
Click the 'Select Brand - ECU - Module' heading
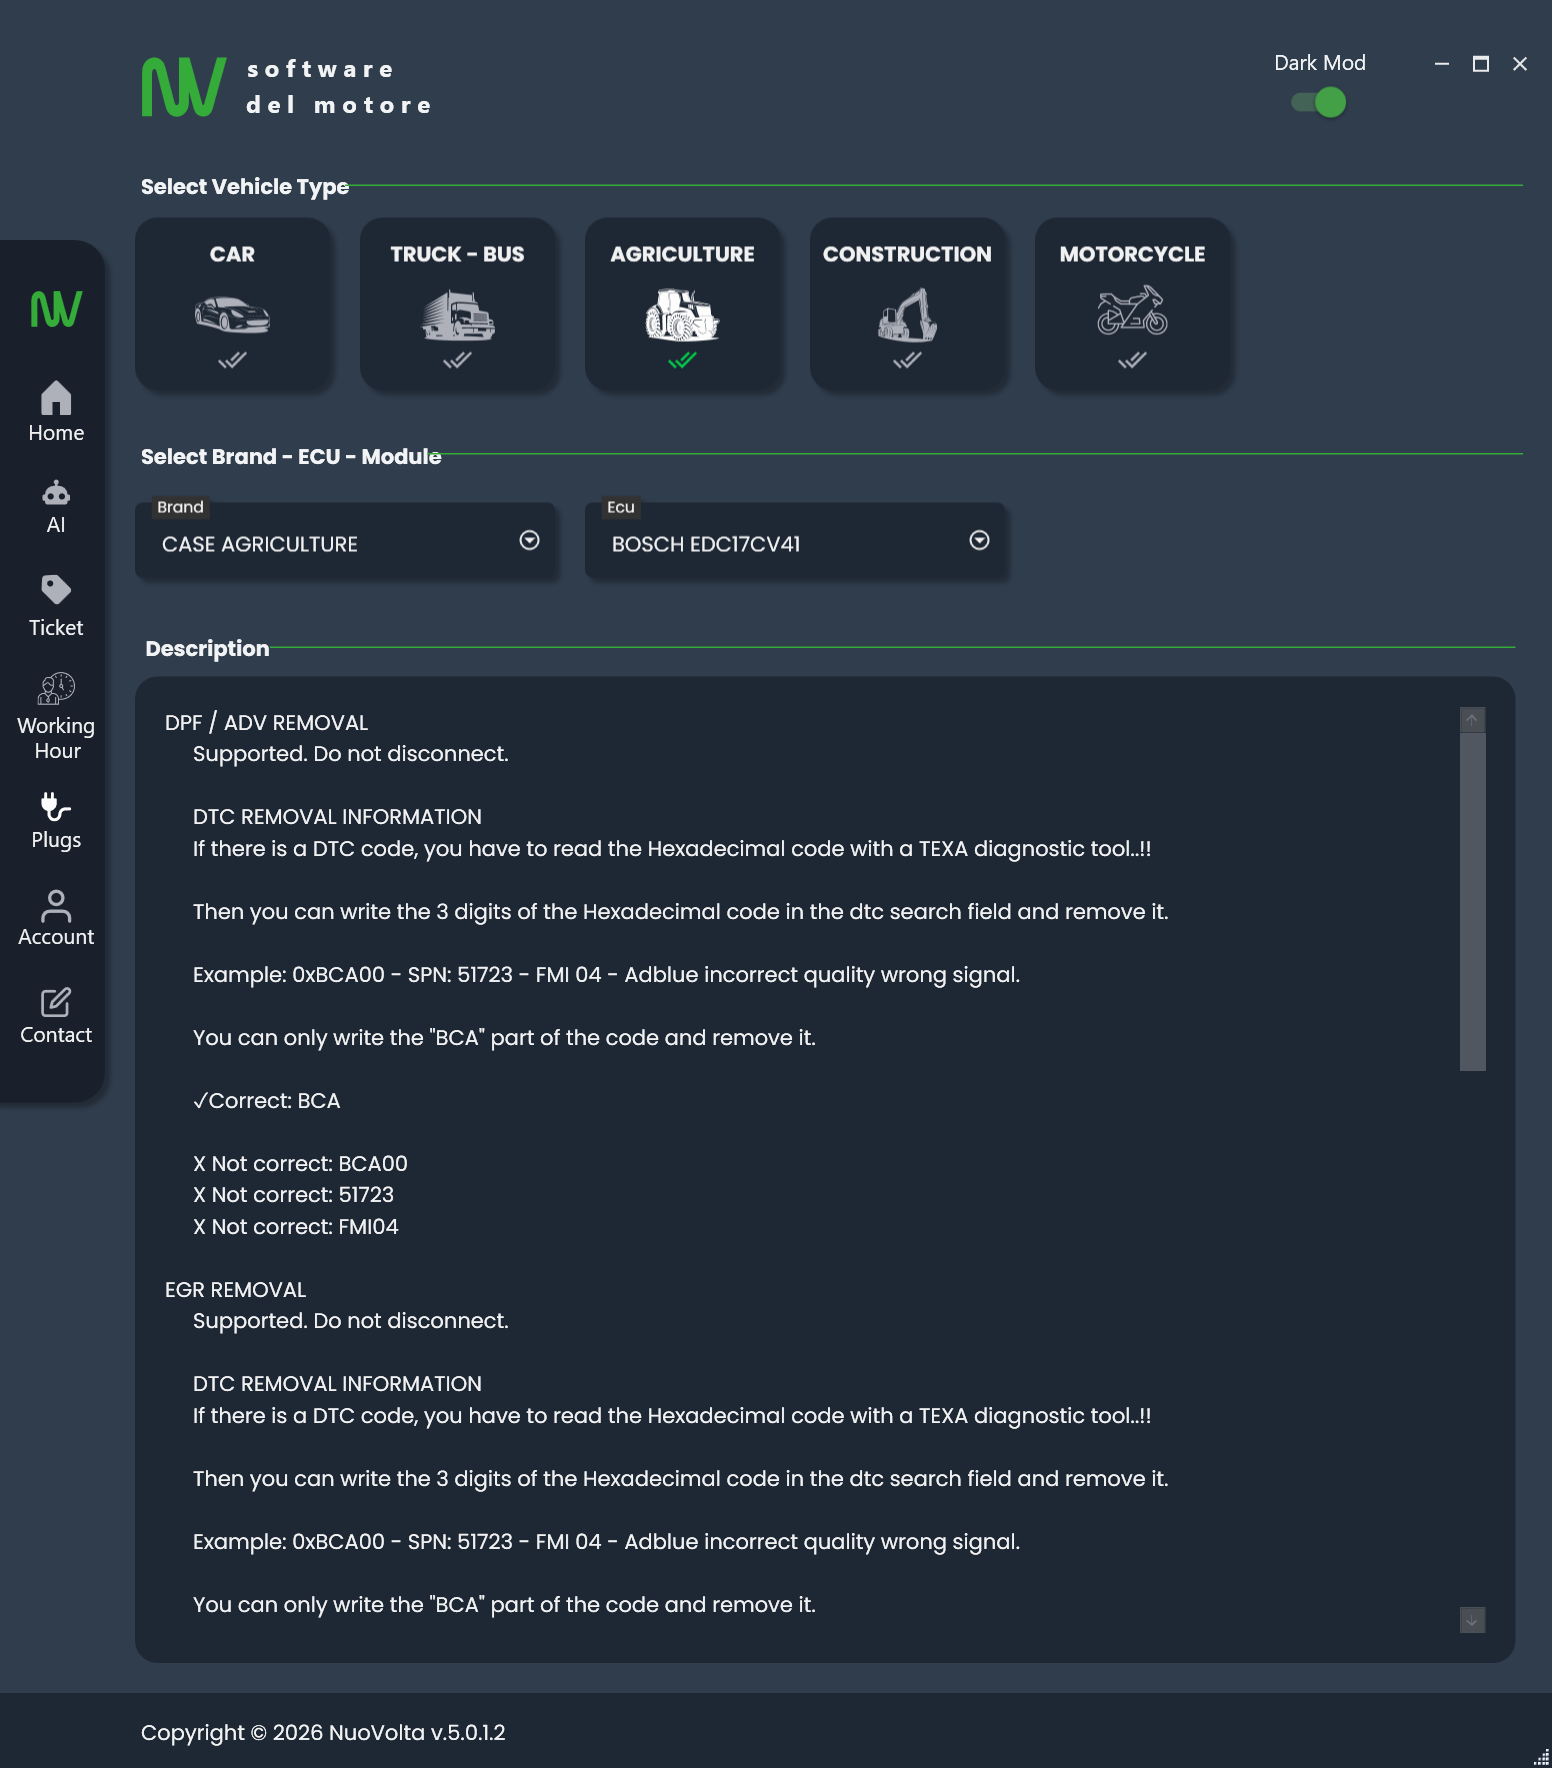tap(291, 457)
